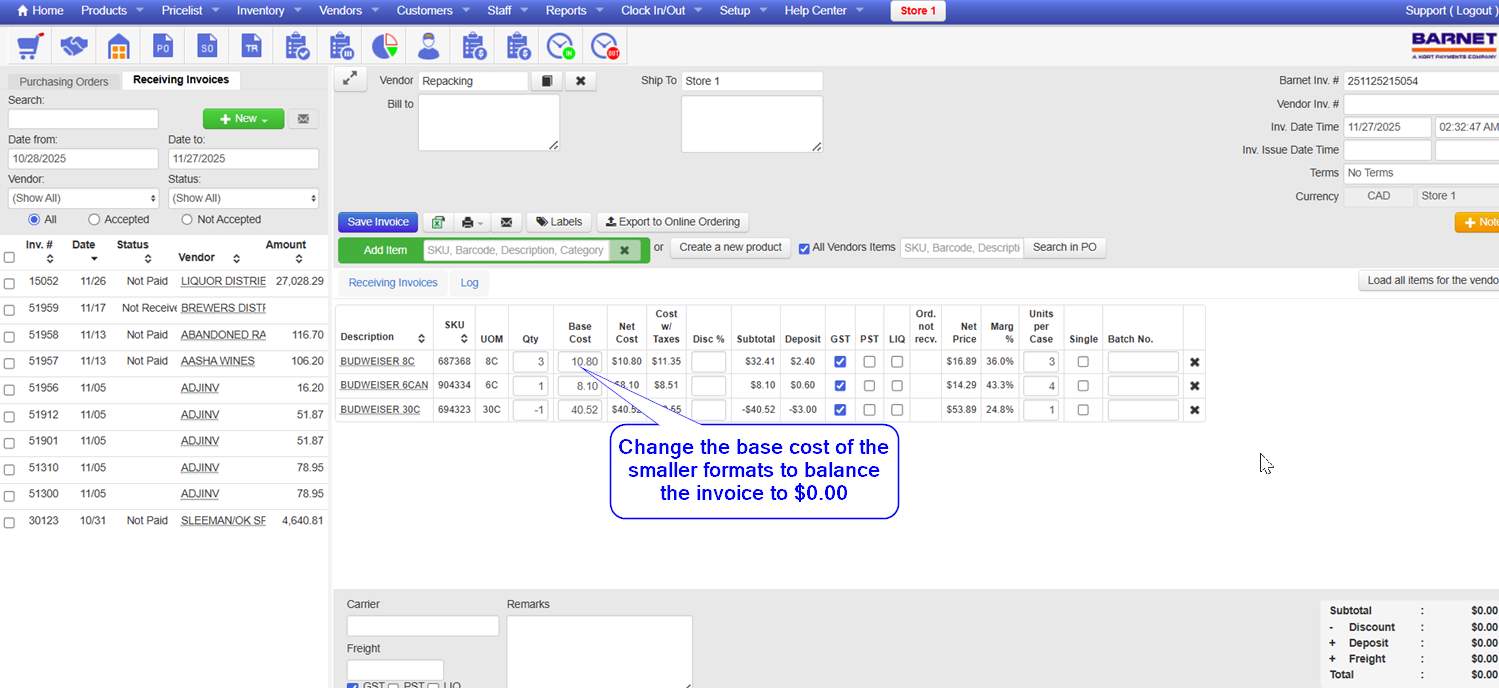Click the mail icon beside New button
The height and width of the screenshot is (688, 1499).
(302, 119)
